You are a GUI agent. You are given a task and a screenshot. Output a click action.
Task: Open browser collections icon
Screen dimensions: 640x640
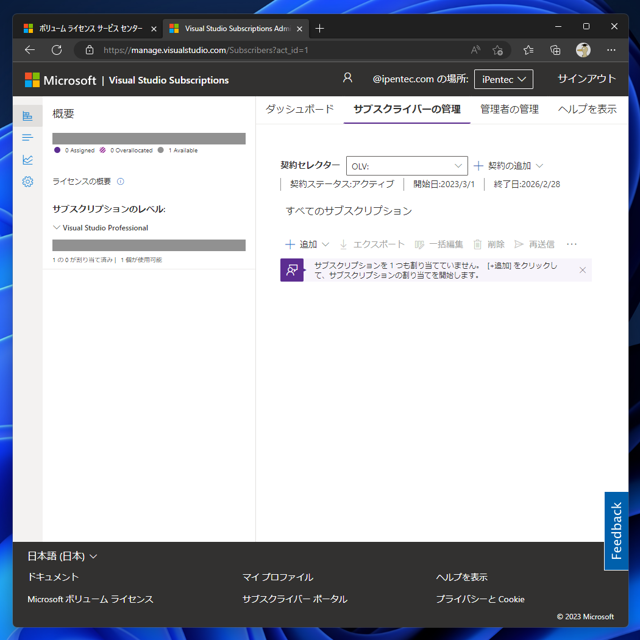coord(555,50)
